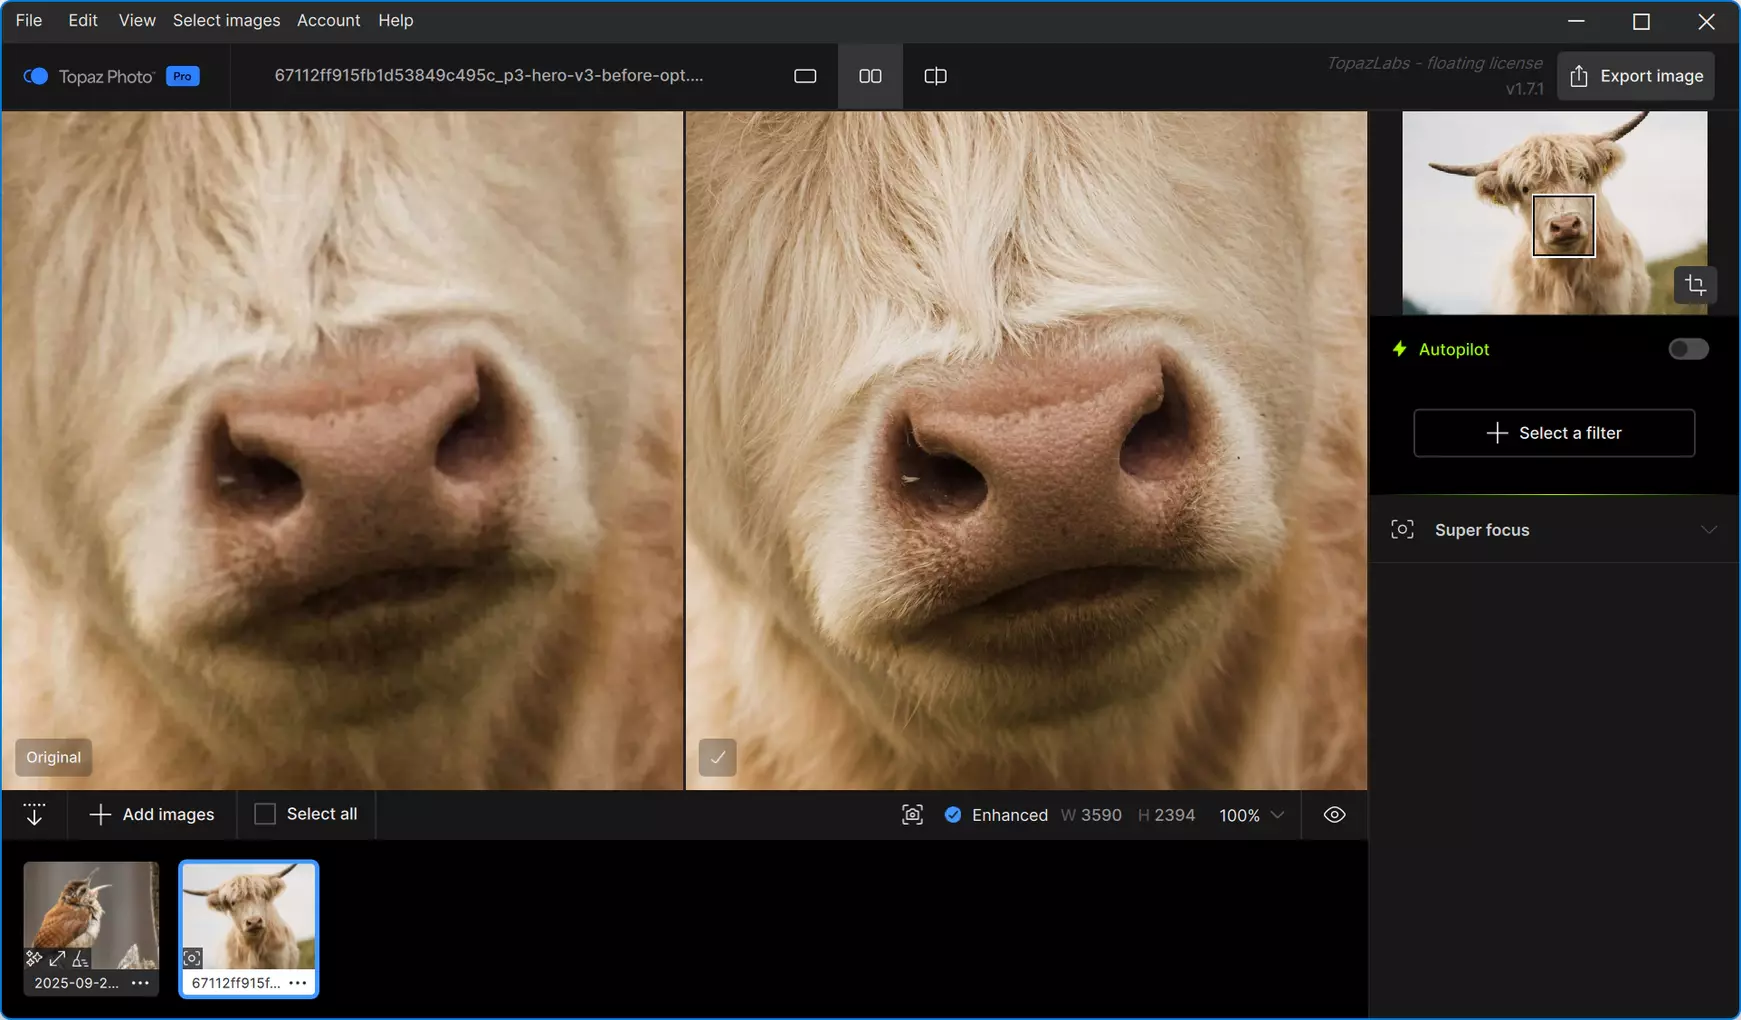1741x1020 pixels.
Task: Open the options menu for the 2025-09-2... thumbnail
Action: click(140, 983)
